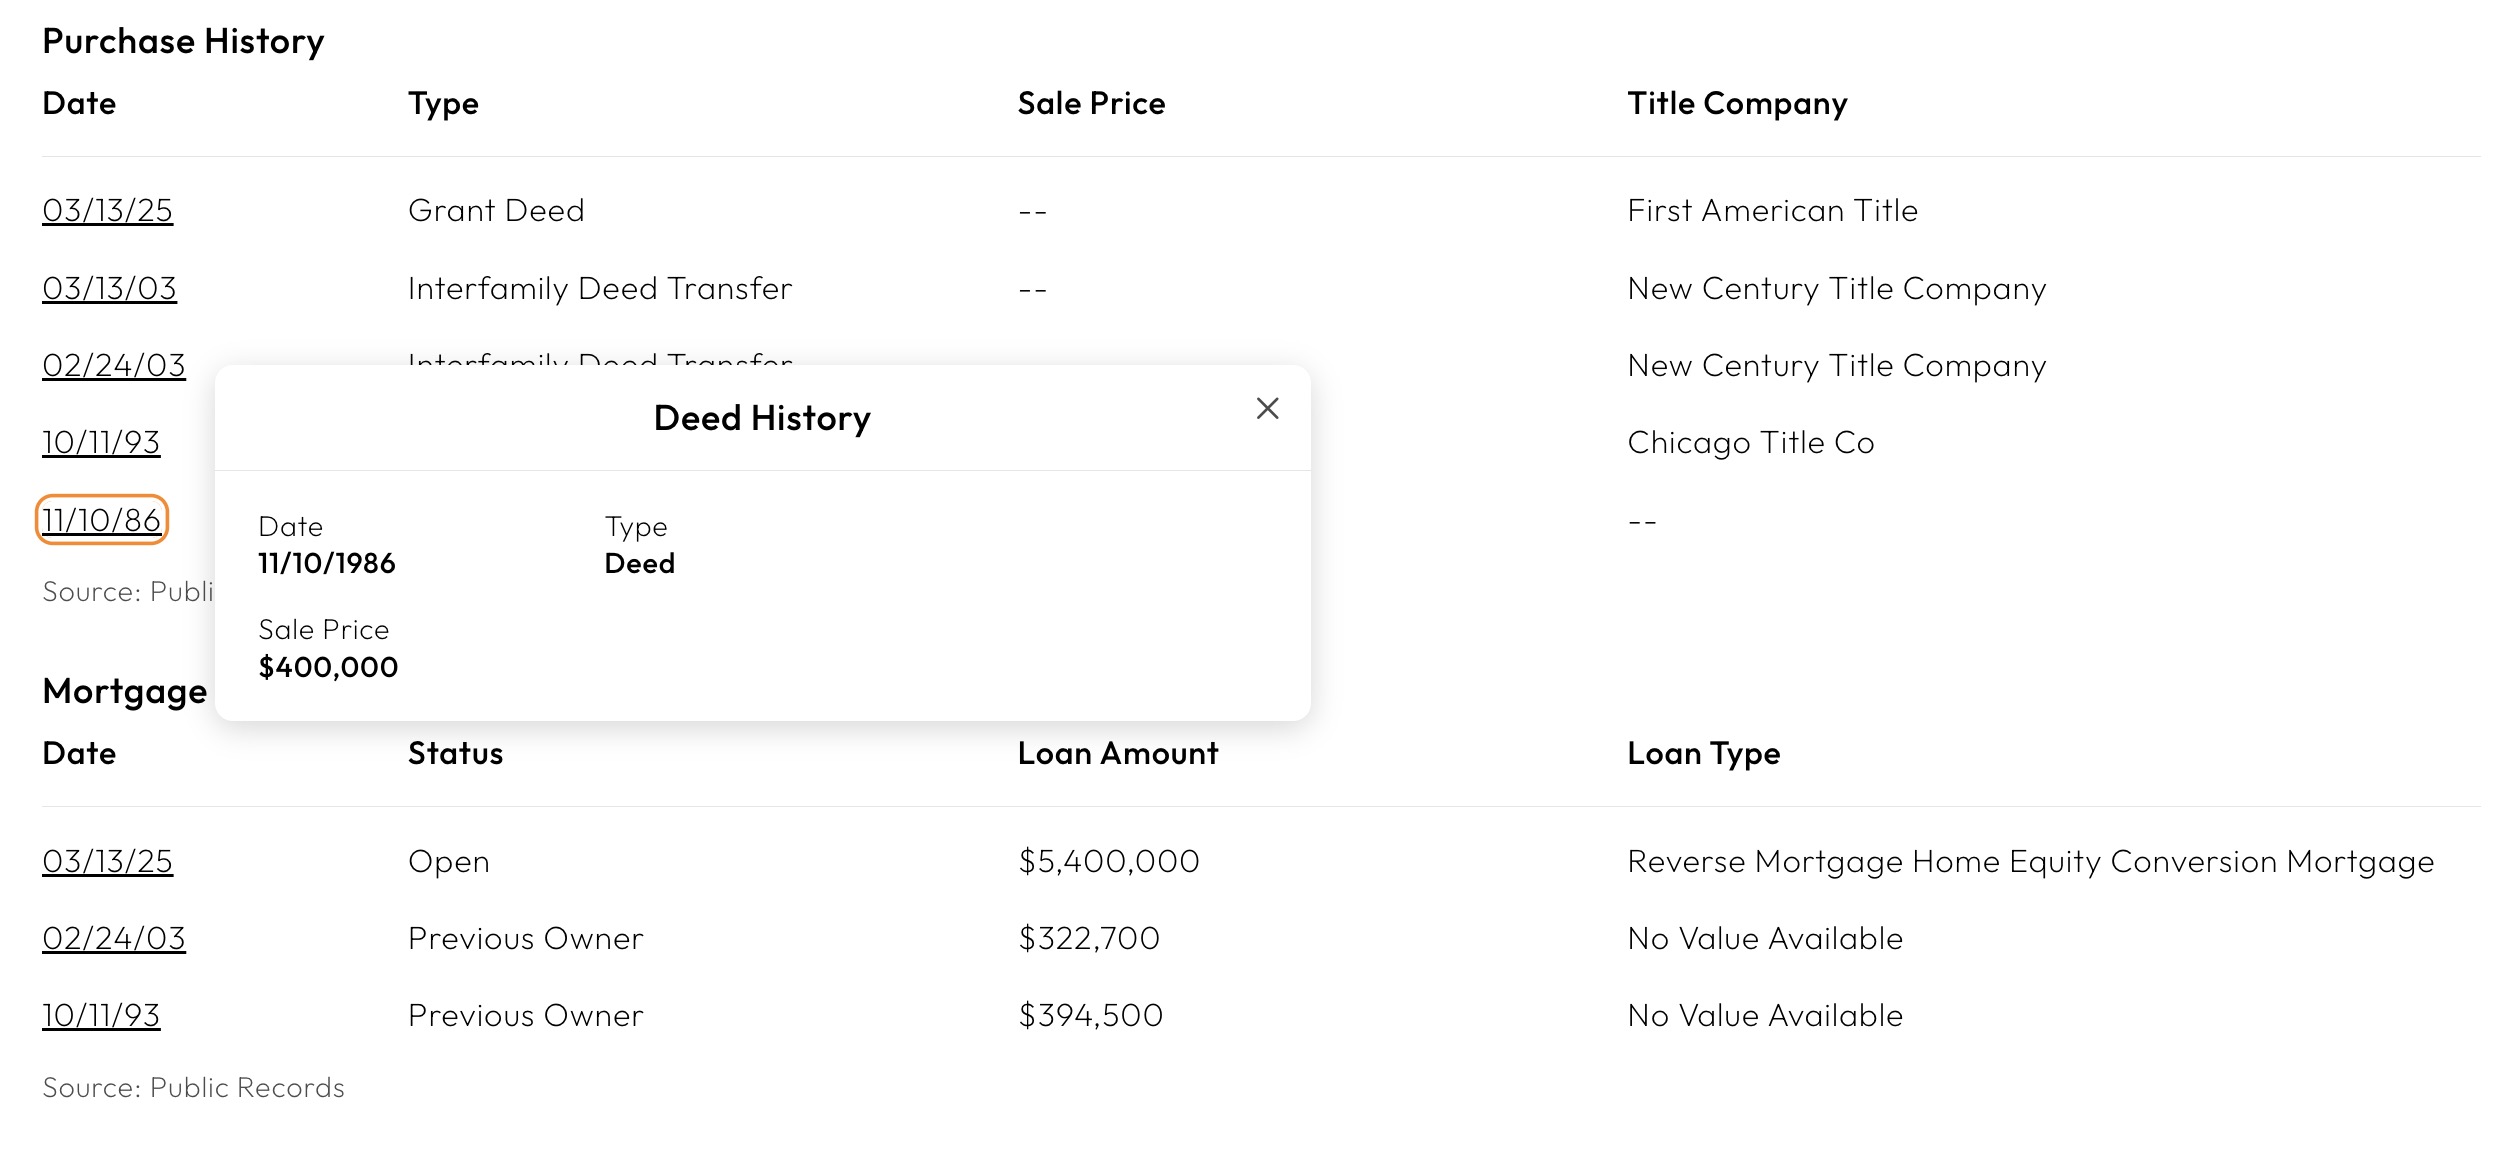Open the 02/24/03 purchase history record
The width and height of the screenshot is (2508, 1158).
pyautogui.click(x=113, y=366)
